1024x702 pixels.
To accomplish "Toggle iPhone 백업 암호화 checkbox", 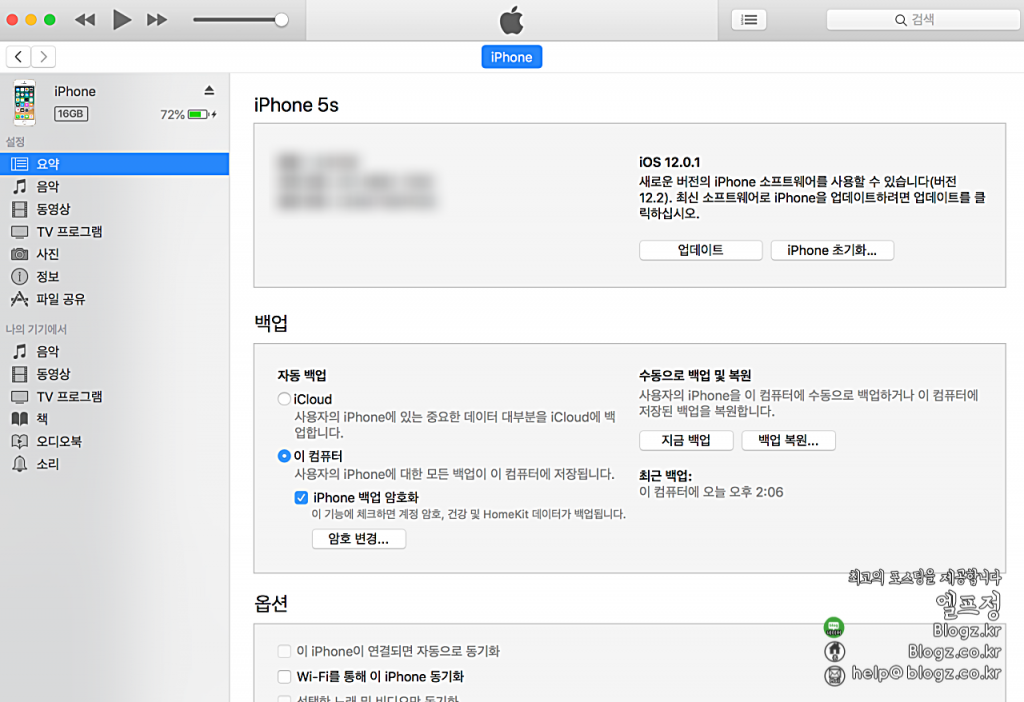I will click(x=301, y=498).
